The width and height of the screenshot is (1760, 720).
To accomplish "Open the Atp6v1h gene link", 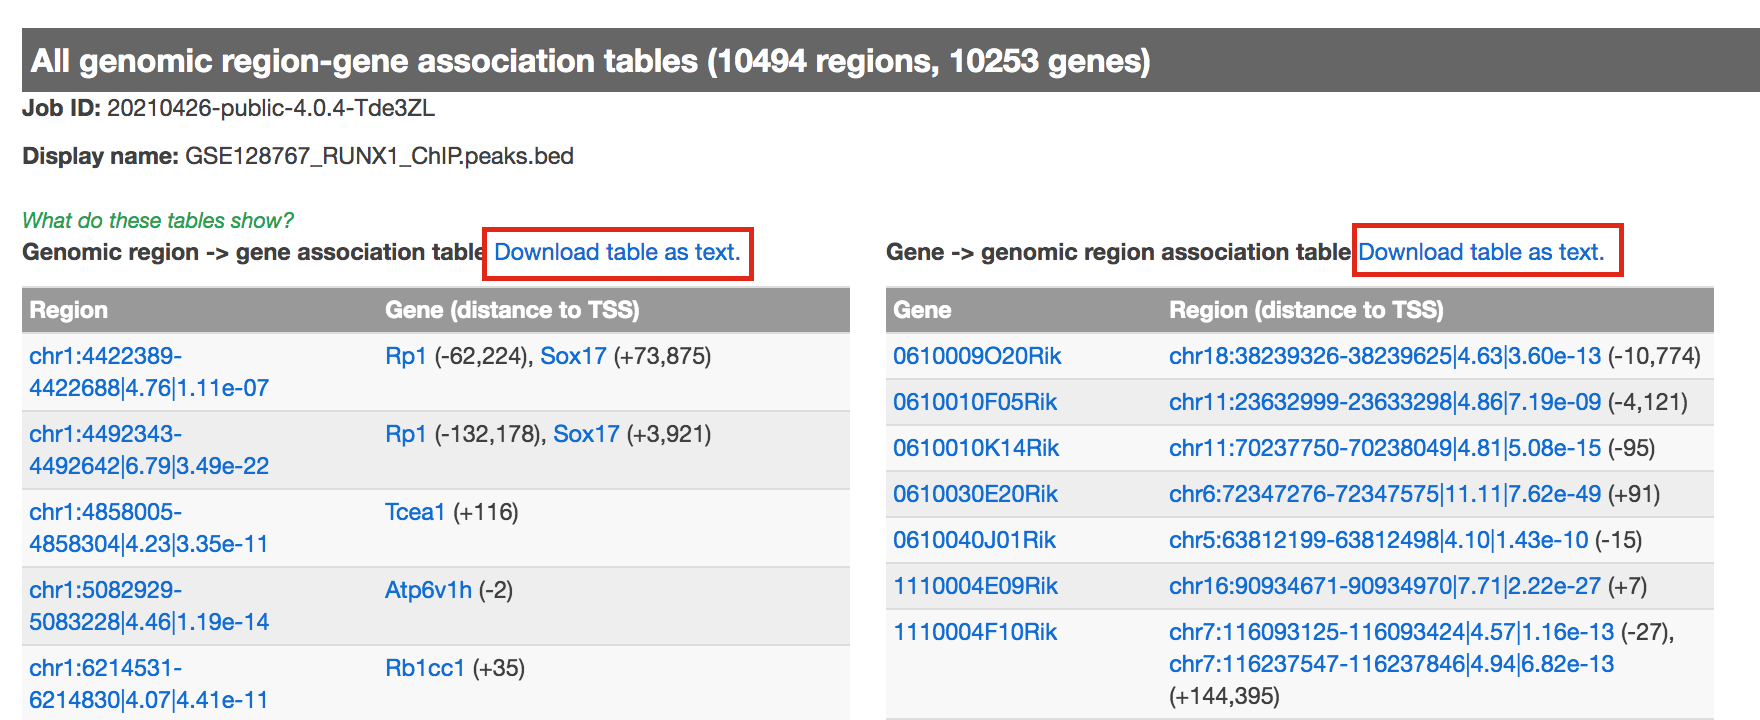I will [x=428, y=590].
